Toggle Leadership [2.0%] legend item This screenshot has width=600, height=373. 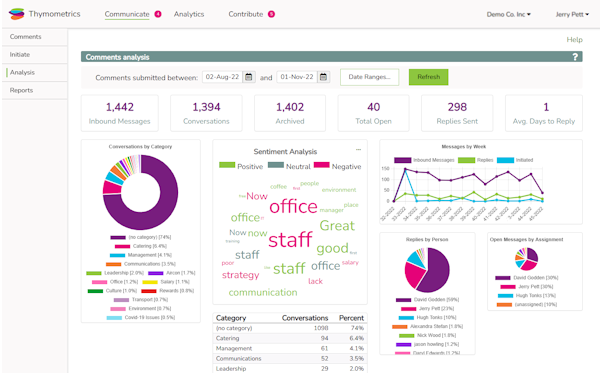115,273
